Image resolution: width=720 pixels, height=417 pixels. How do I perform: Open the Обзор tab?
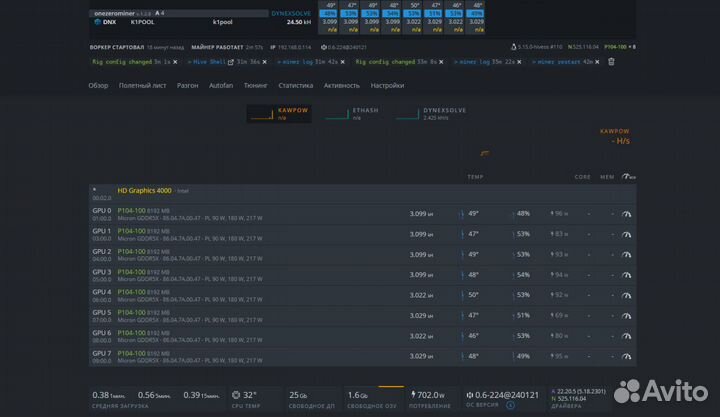pyautogui.click(x=98, y=85)
